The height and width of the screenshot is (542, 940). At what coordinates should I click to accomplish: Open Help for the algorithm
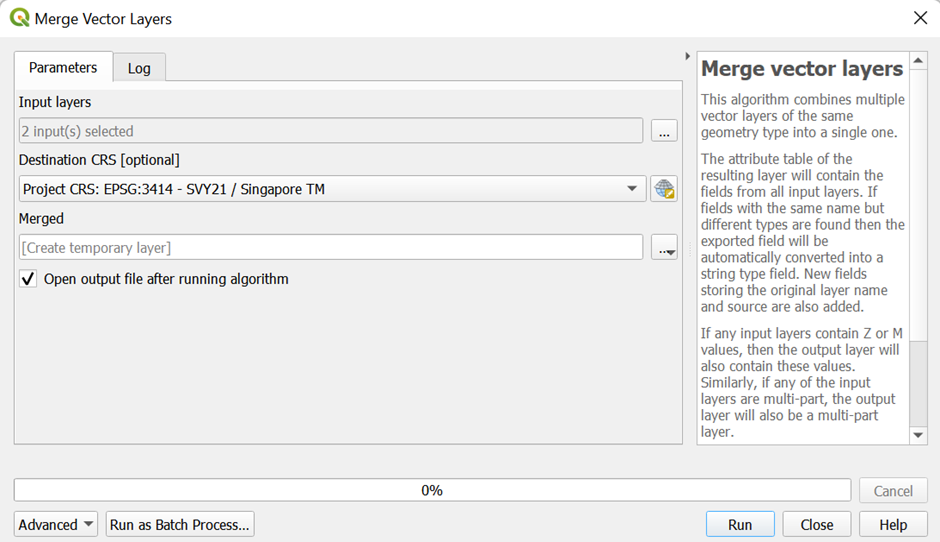(x=893, y=525)
